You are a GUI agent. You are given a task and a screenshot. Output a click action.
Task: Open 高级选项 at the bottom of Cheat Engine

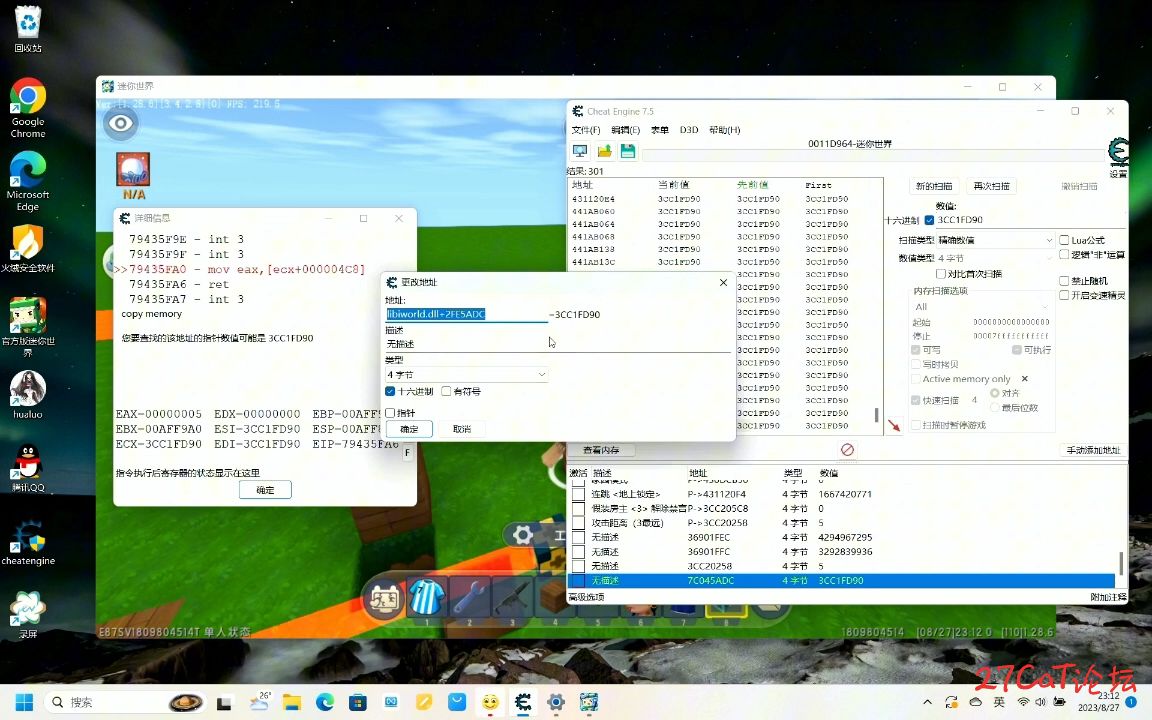coord(586,597)
